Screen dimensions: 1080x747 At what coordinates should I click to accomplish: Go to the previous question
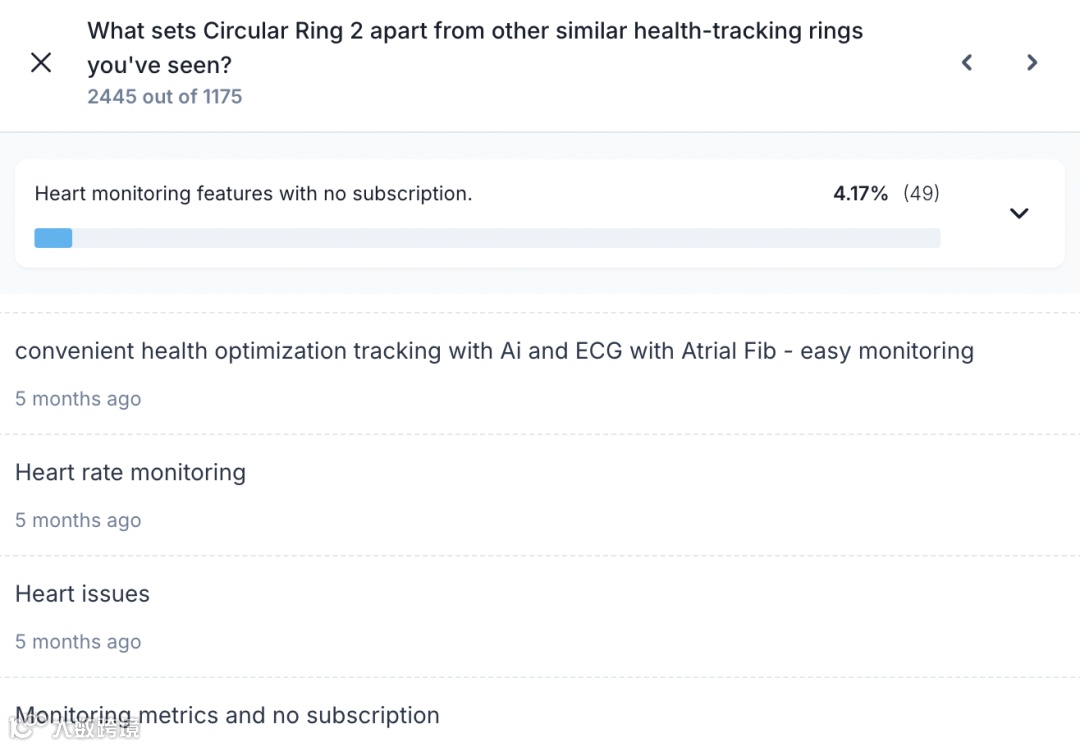967,63
